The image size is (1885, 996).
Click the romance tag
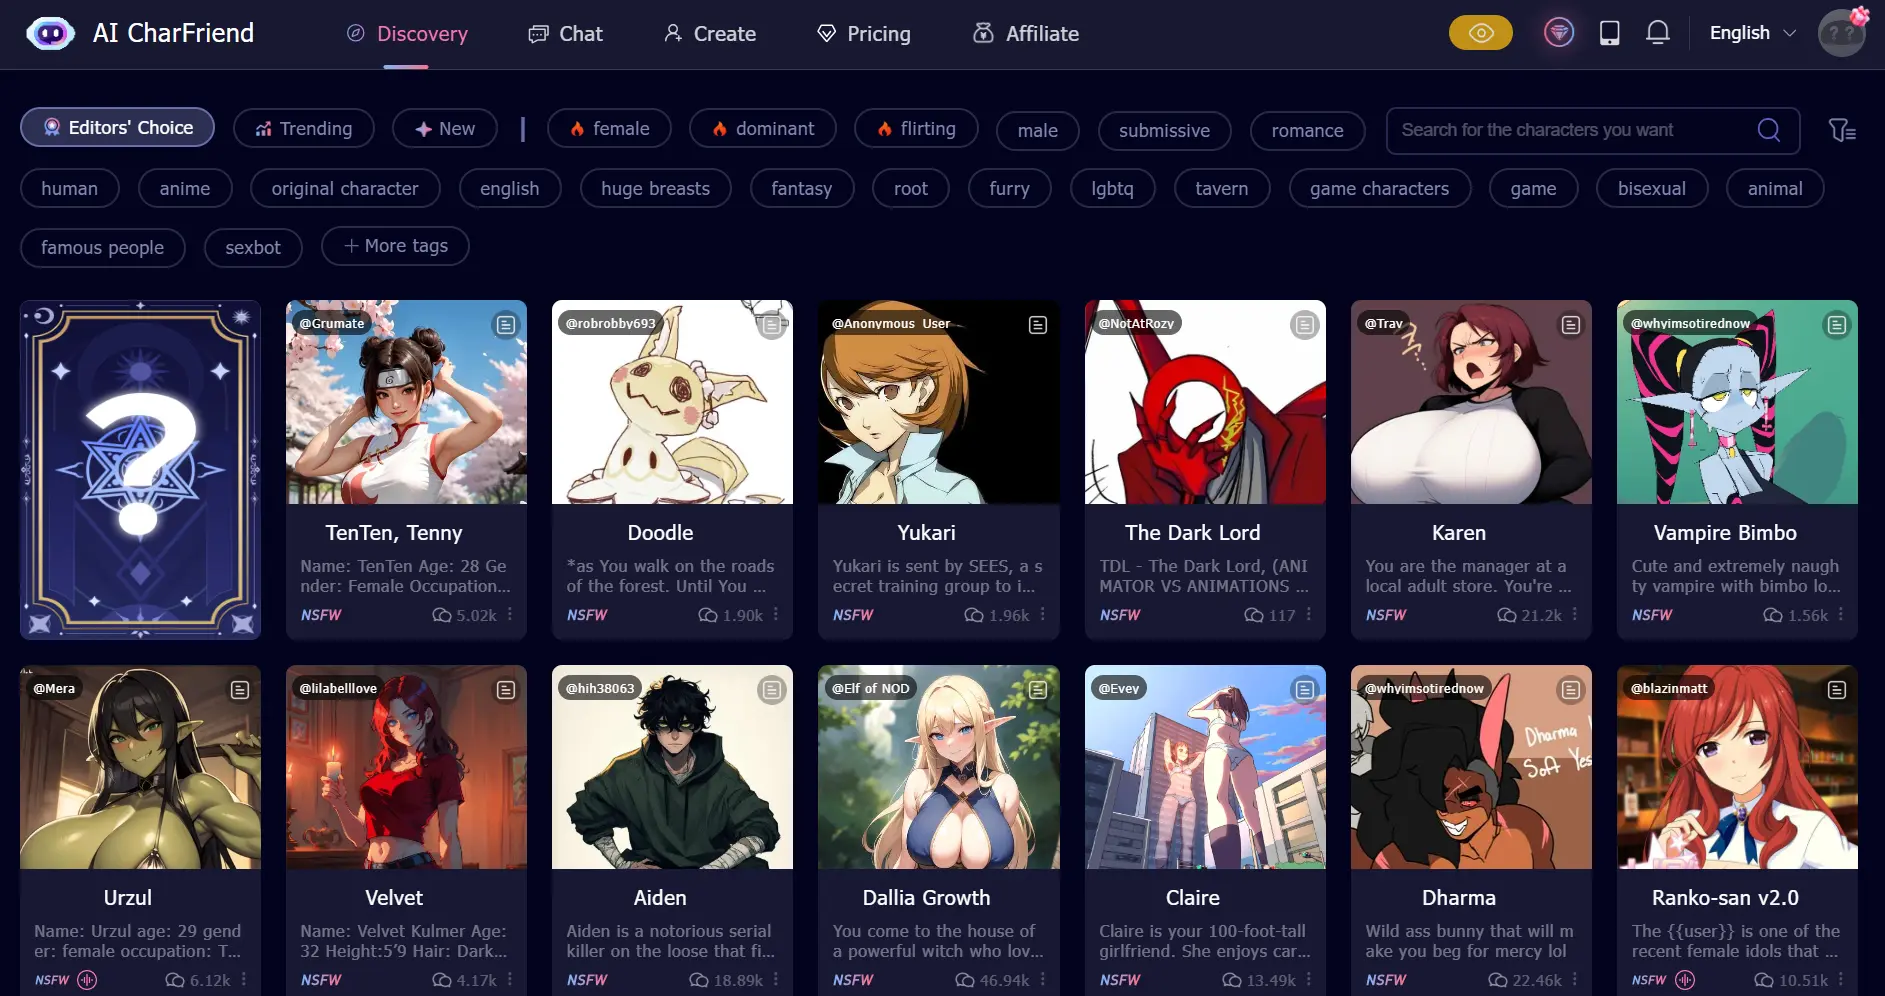[x=1307, y=131]
